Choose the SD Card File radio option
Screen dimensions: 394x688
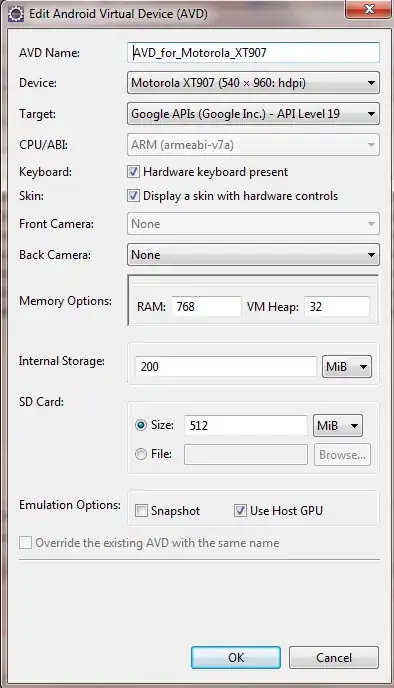click(x=141, y=454)
